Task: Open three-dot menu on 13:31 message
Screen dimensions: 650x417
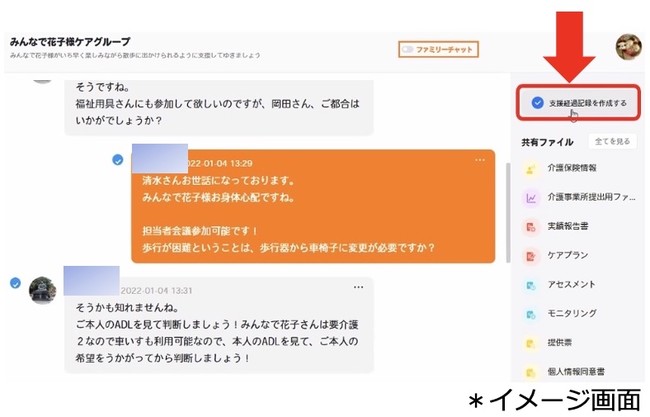Action: tap(359, 287)
